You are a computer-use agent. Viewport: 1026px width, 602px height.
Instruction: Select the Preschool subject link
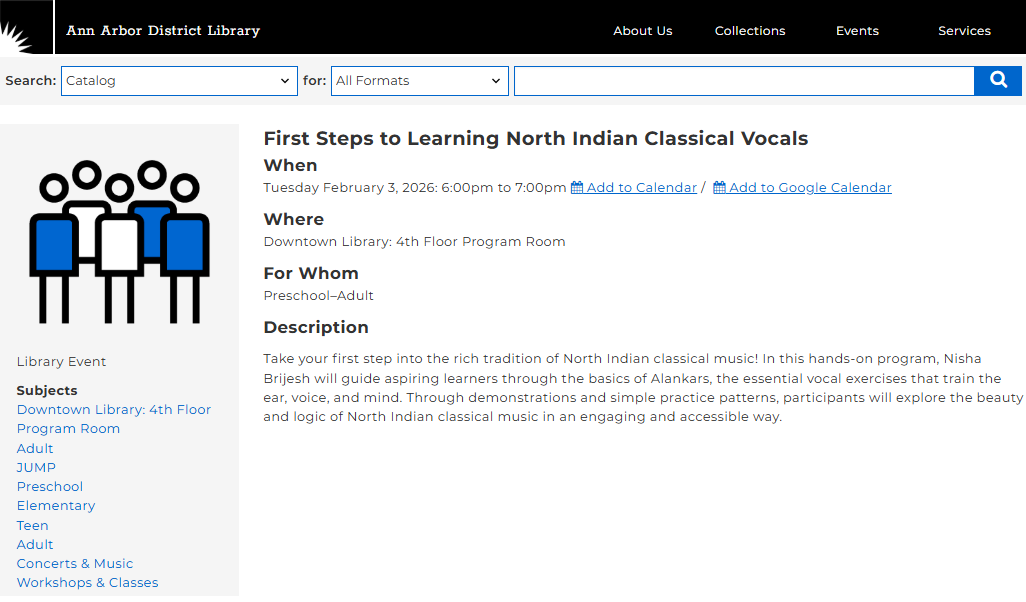click(x=50, y=487)
